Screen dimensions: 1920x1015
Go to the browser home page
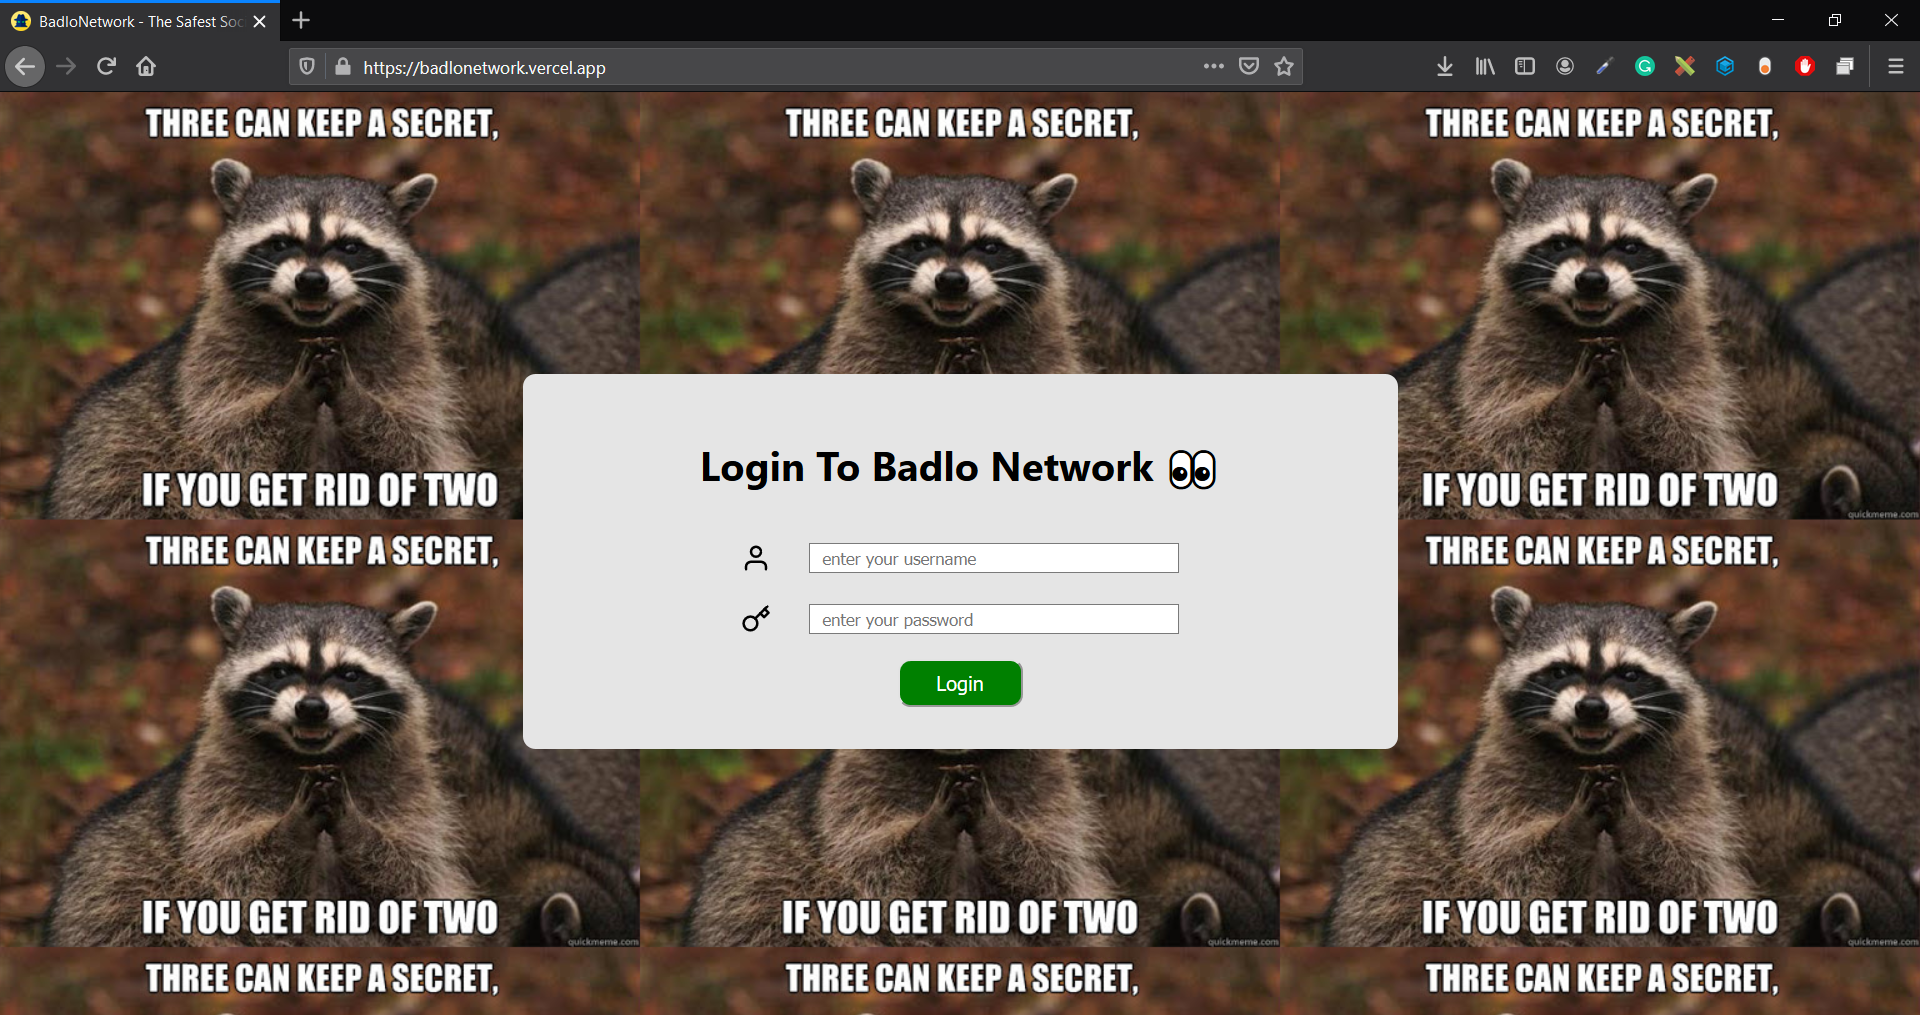point(146,67)
